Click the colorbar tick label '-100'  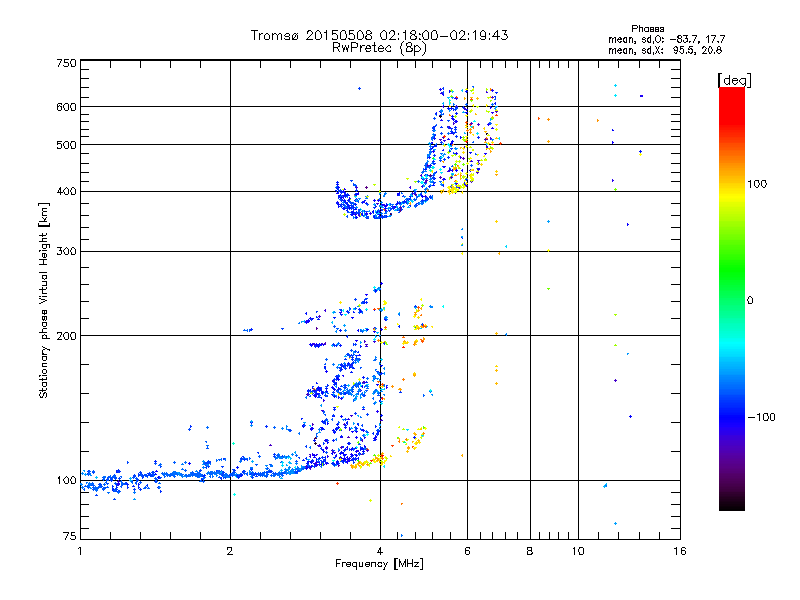(761, 417)
